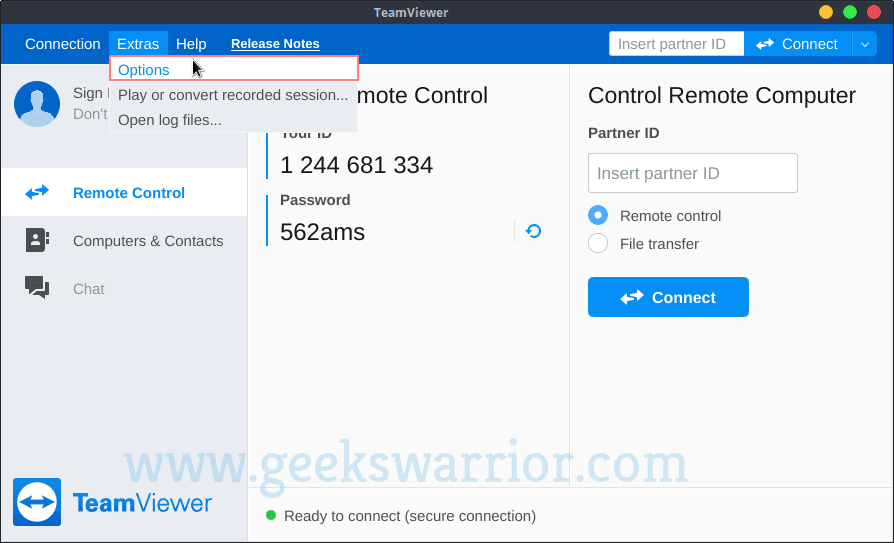
Task: Switch to the Remote Control tab
Action: [x=124, y=193]
